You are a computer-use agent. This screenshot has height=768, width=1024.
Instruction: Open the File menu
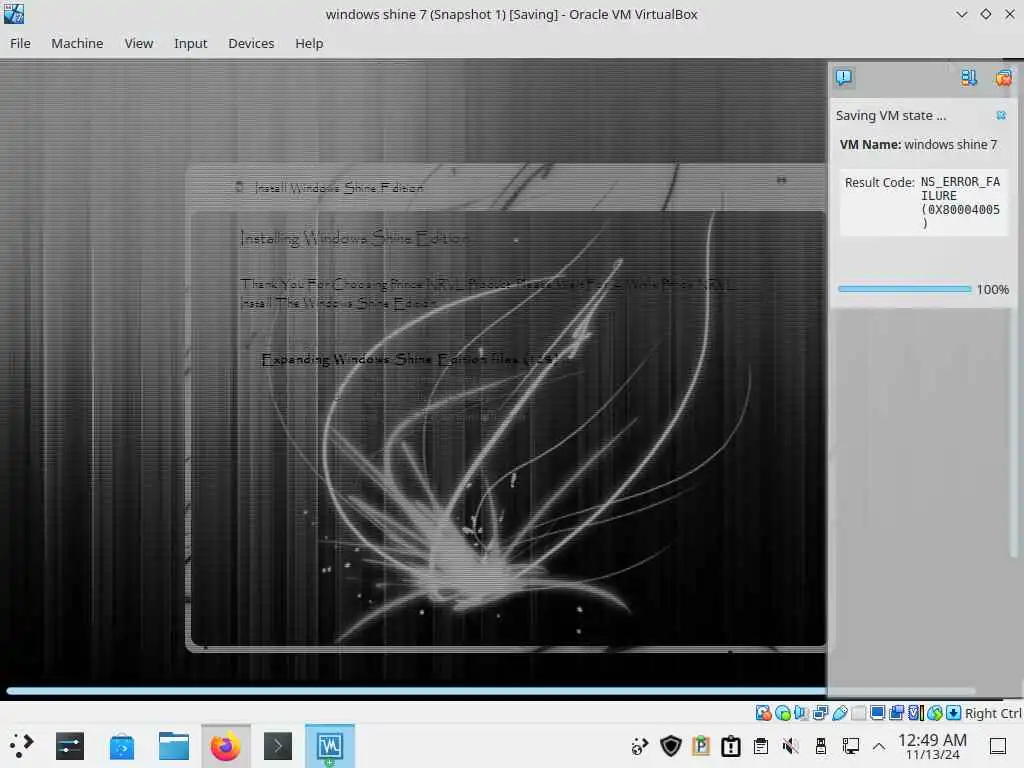click(20, 43)
